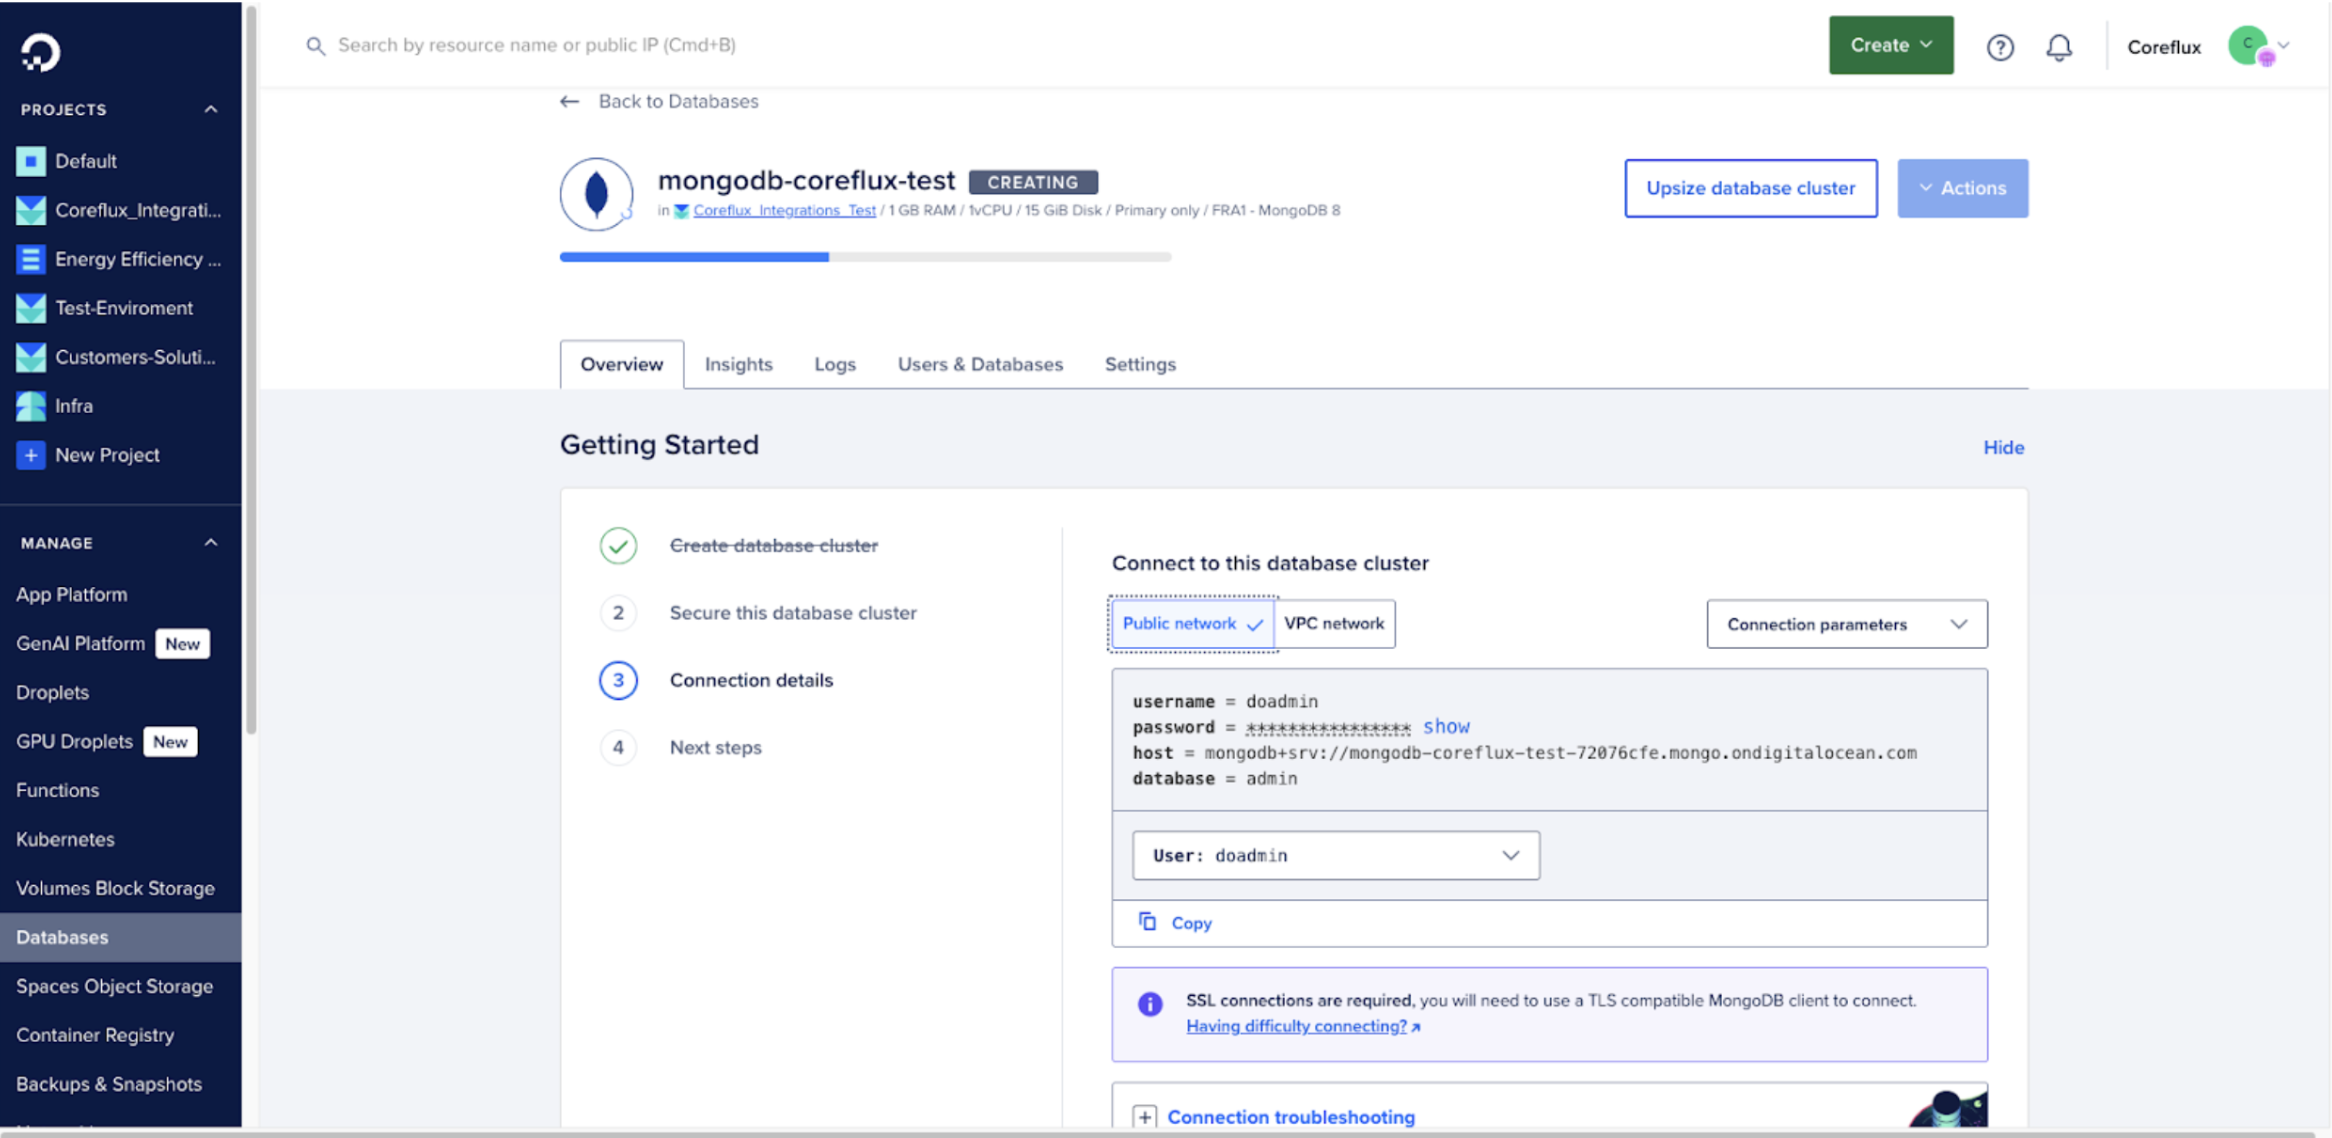Click the help question mark icon

point(2000,47)
